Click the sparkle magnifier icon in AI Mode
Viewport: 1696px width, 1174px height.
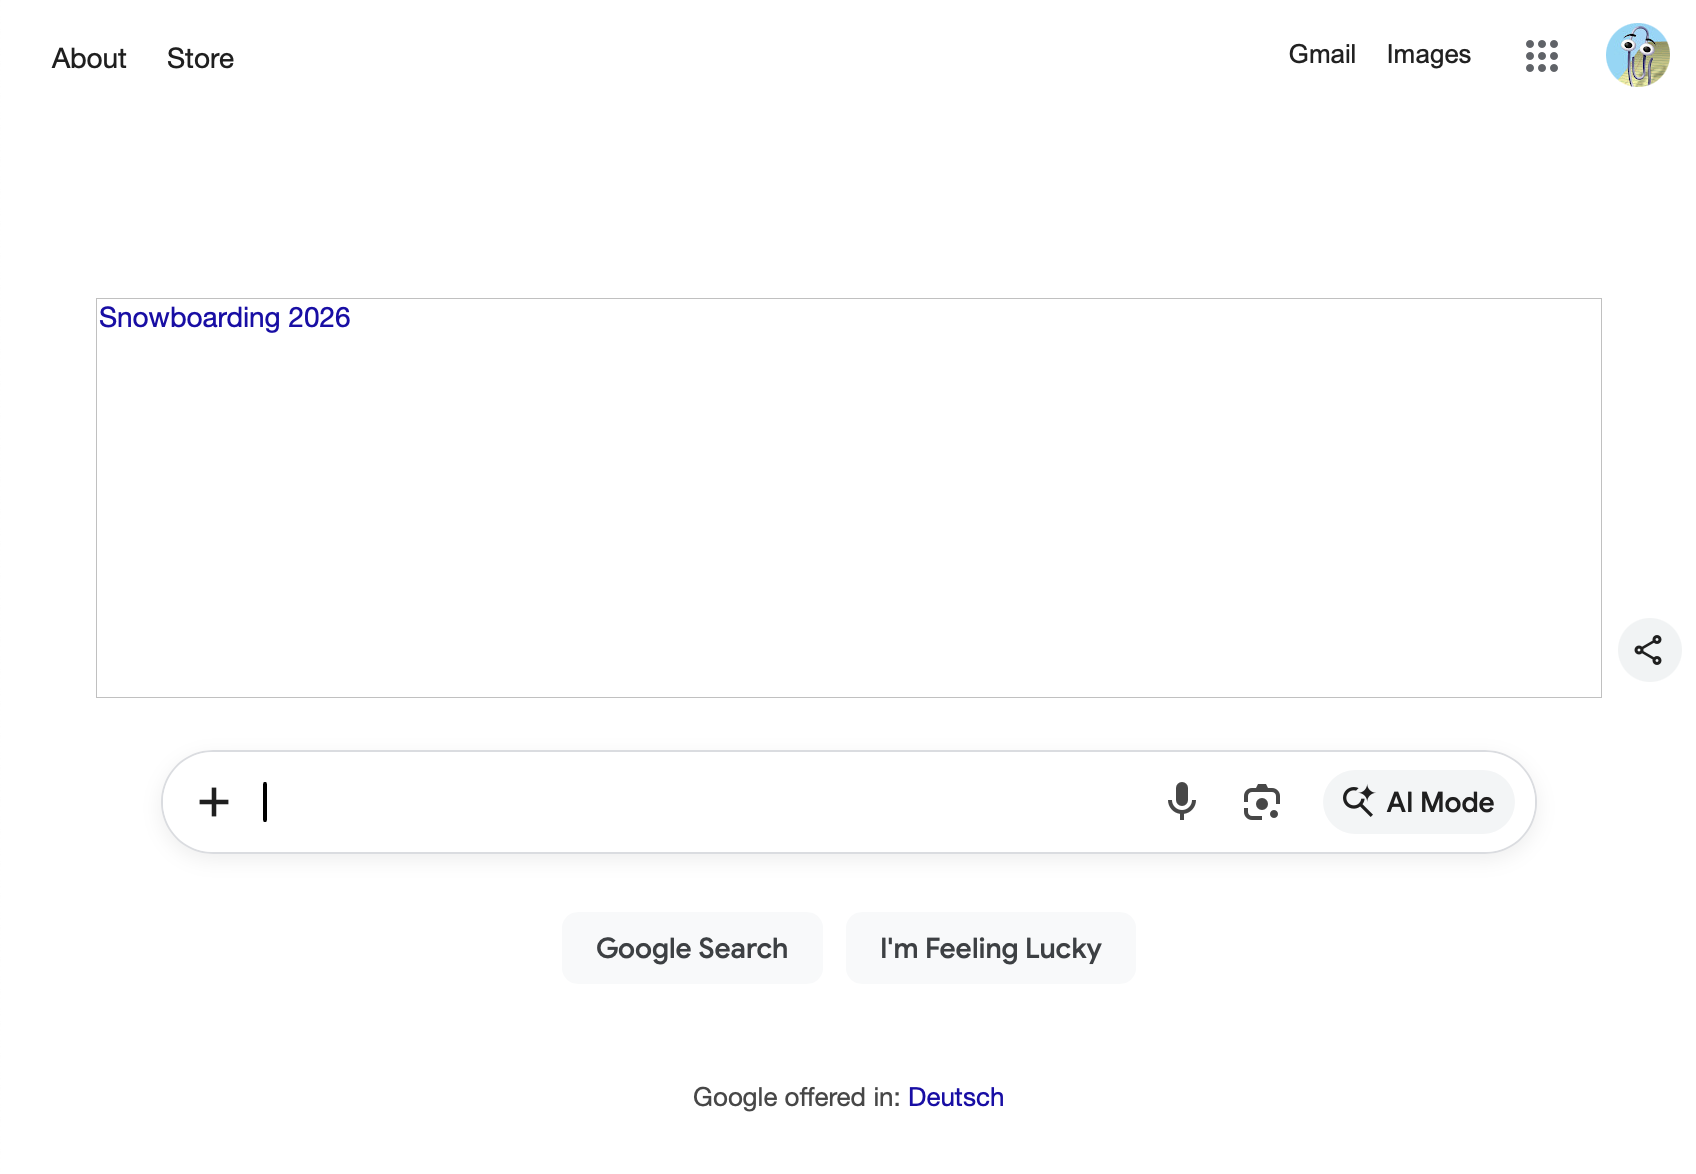(1357, 802)
